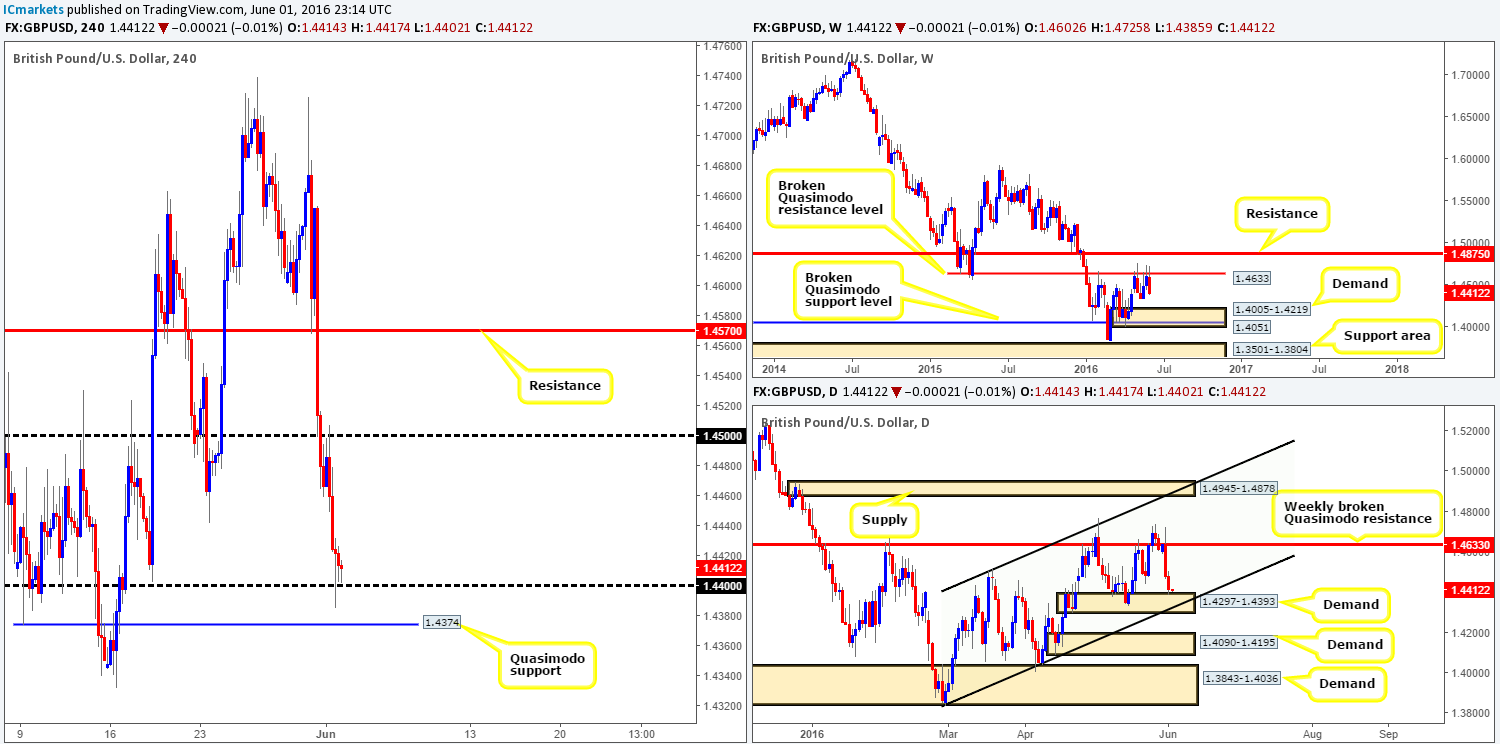This screenshot has height=744, width=1500.
Task: Select the British Pound/U.S. Dollar, D chart title
Action: point(846,421)
